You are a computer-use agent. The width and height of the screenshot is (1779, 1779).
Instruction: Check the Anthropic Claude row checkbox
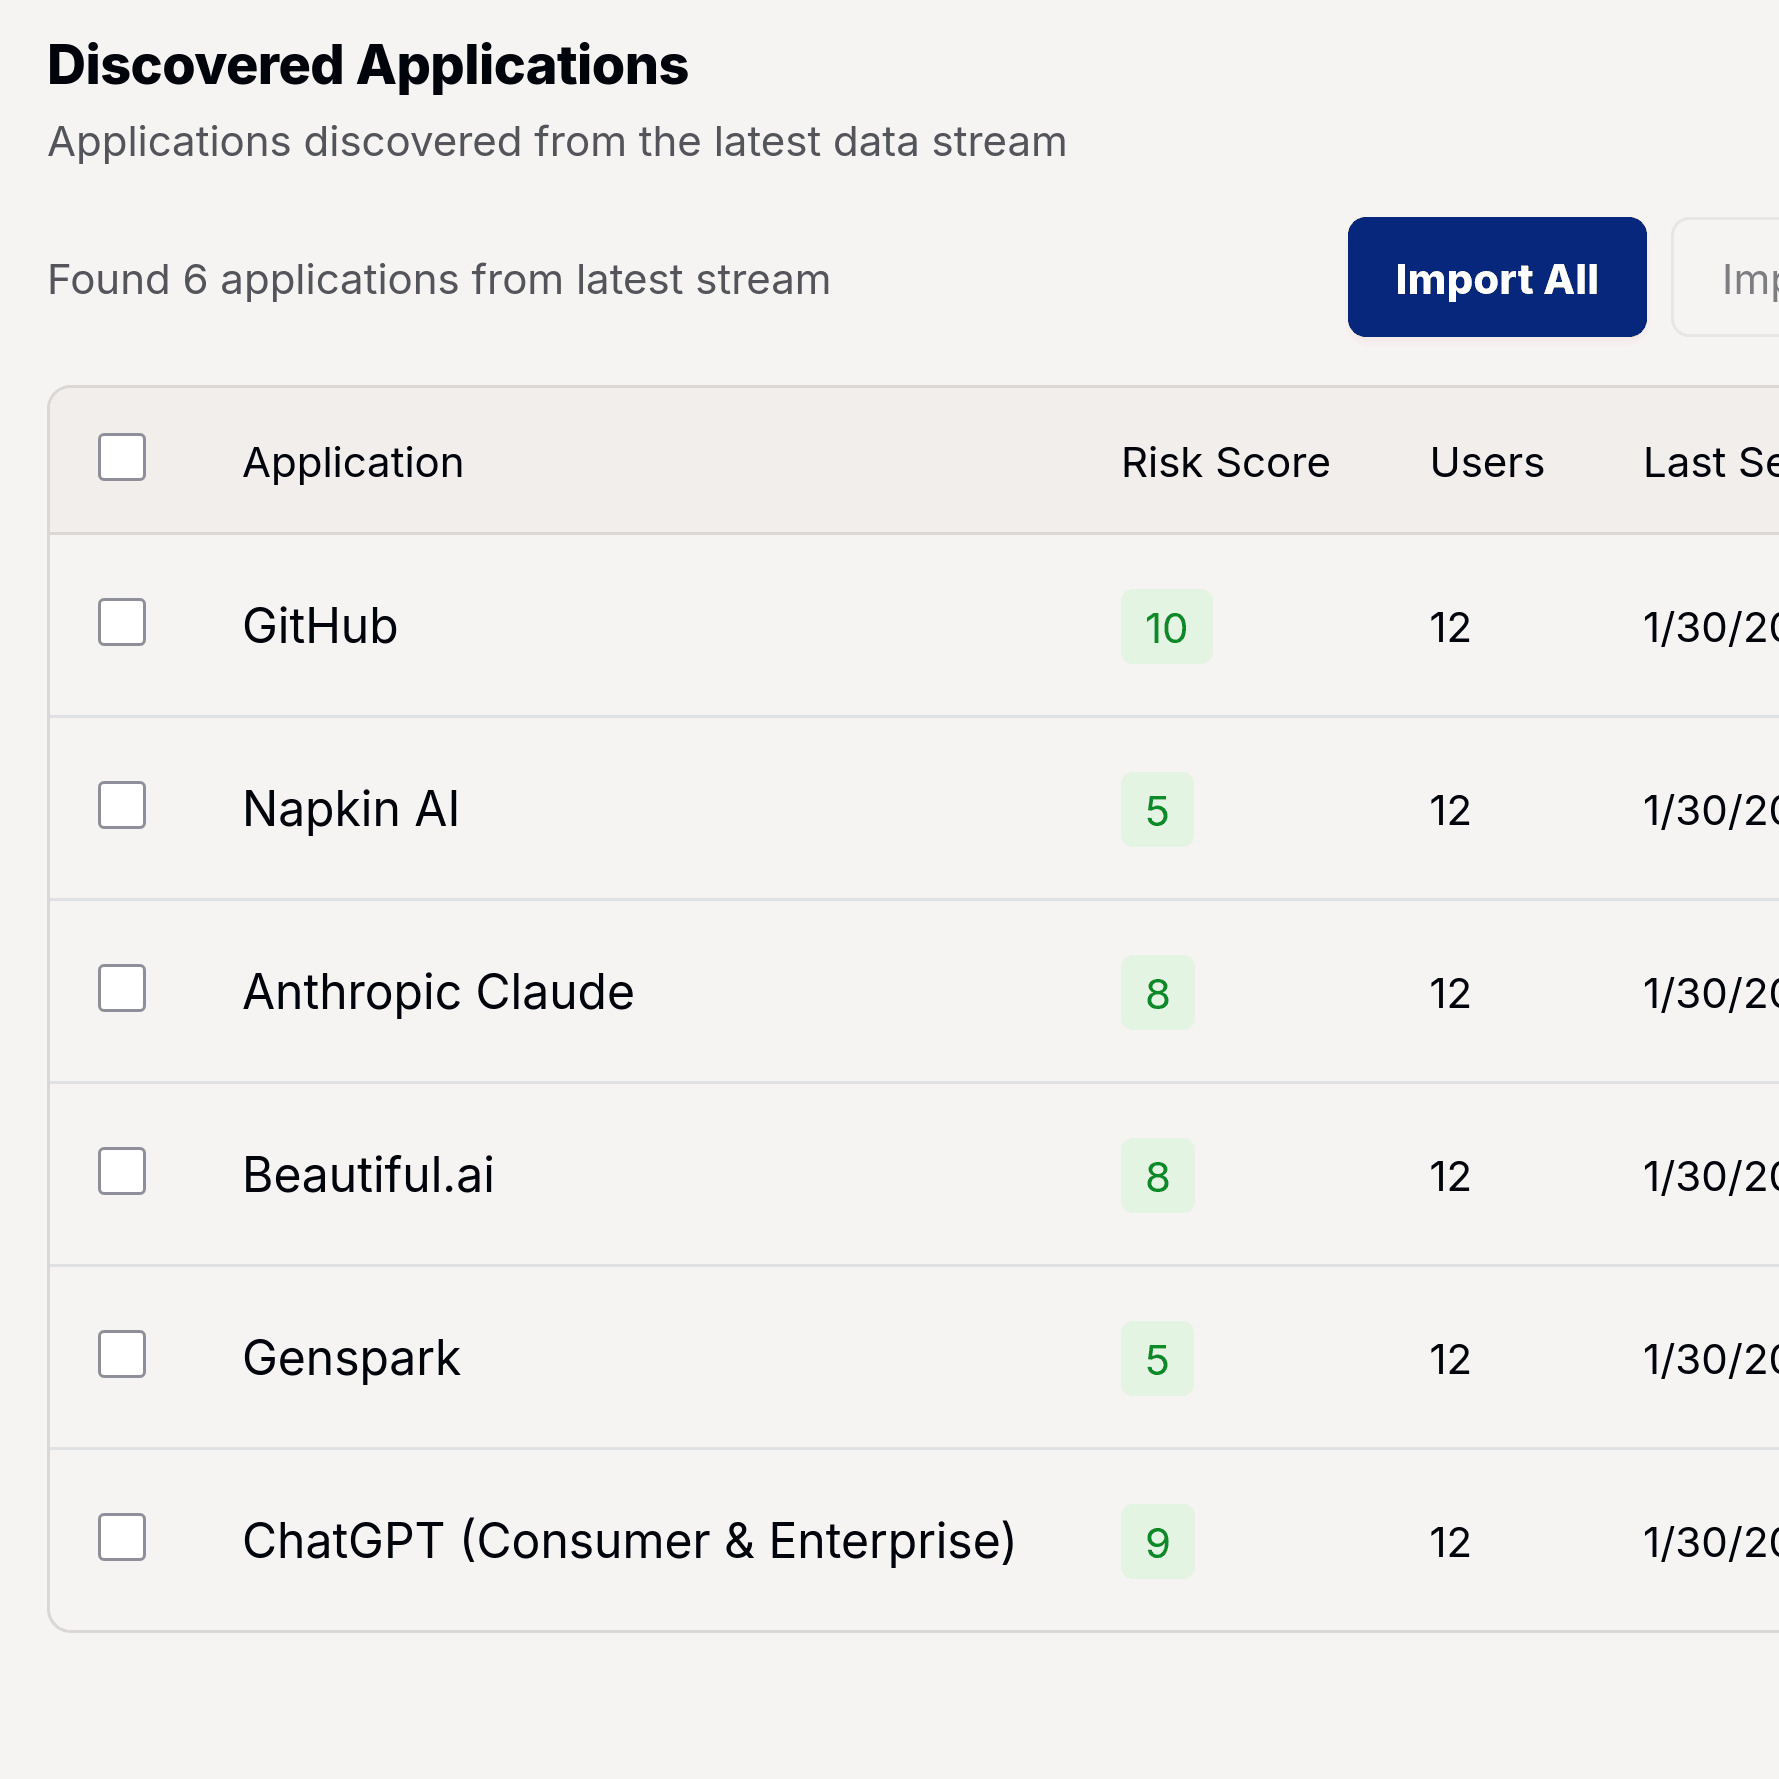pos(121,988)
